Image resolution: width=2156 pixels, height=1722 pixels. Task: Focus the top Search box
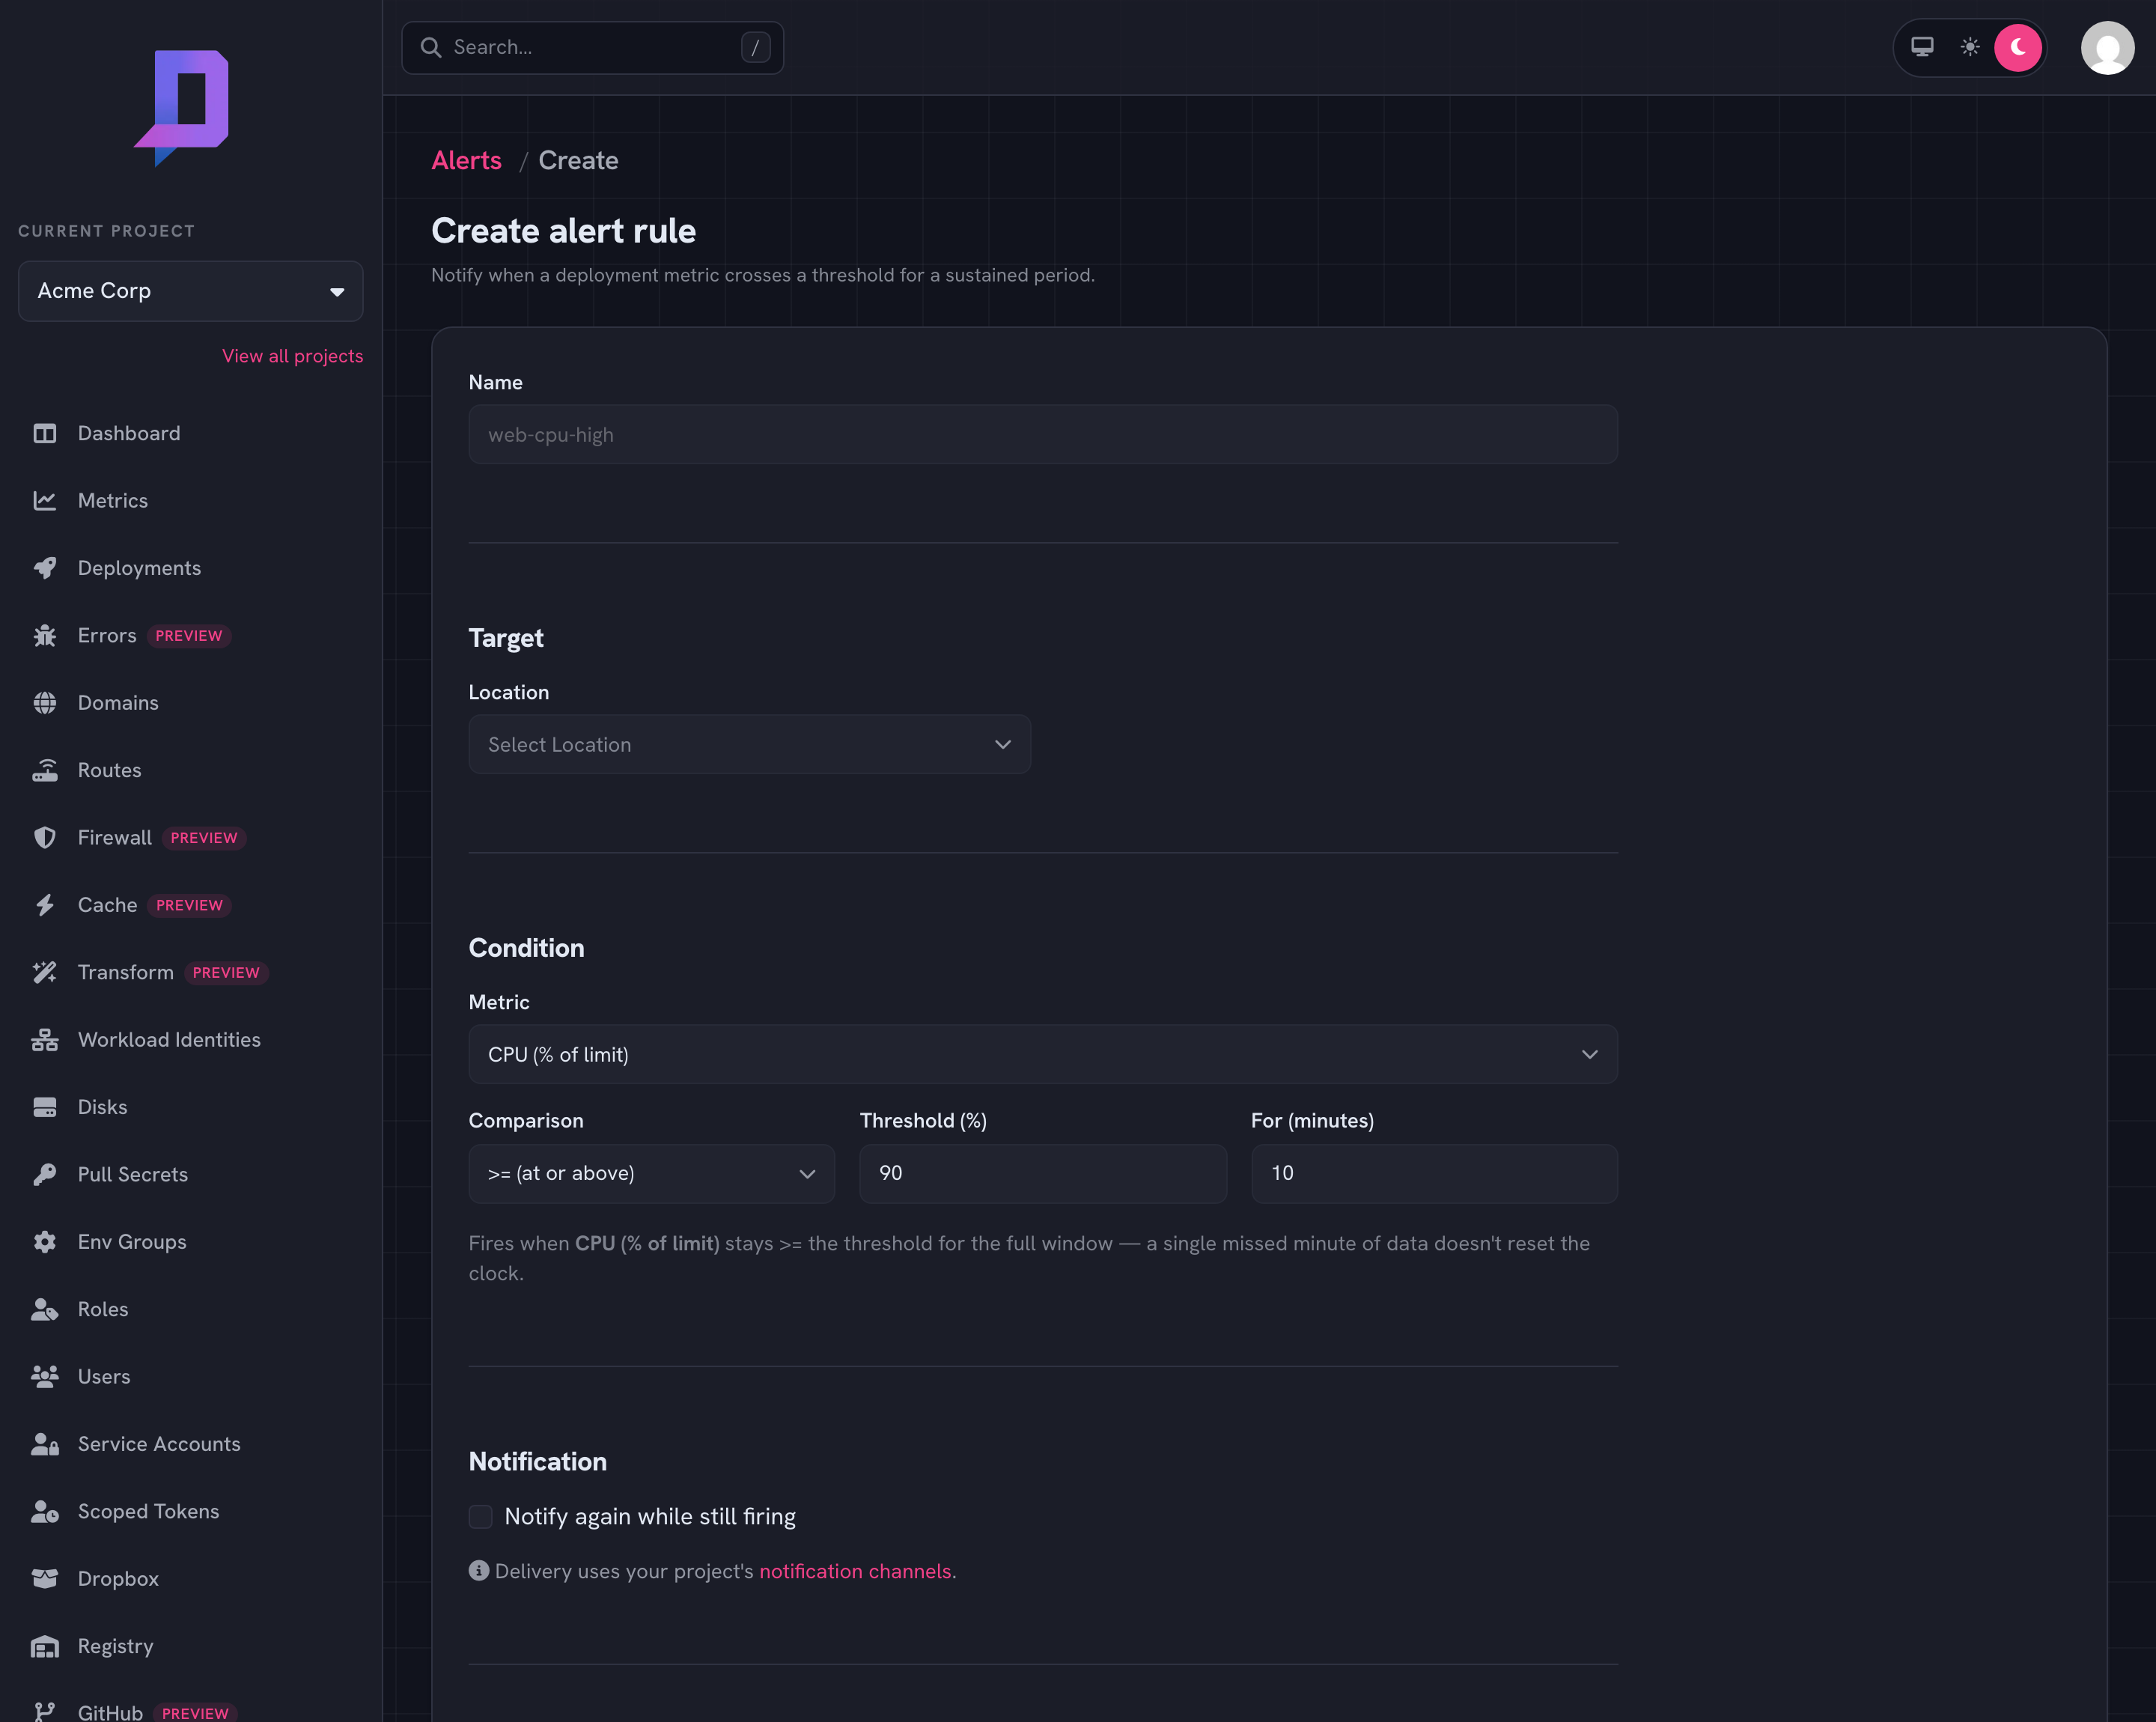tap(592, 47)
